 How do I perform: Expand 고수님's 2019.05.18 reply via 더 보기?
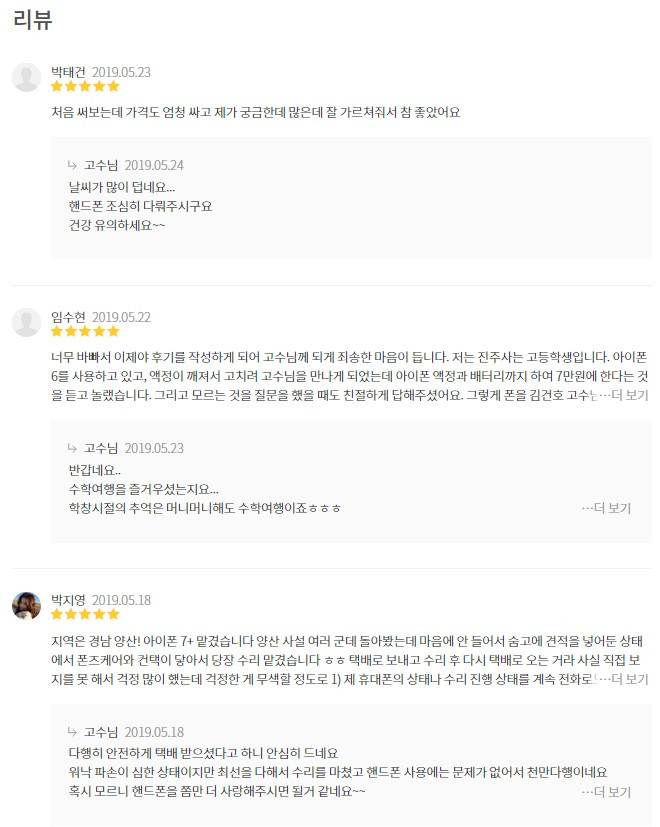tap(613, 792)
